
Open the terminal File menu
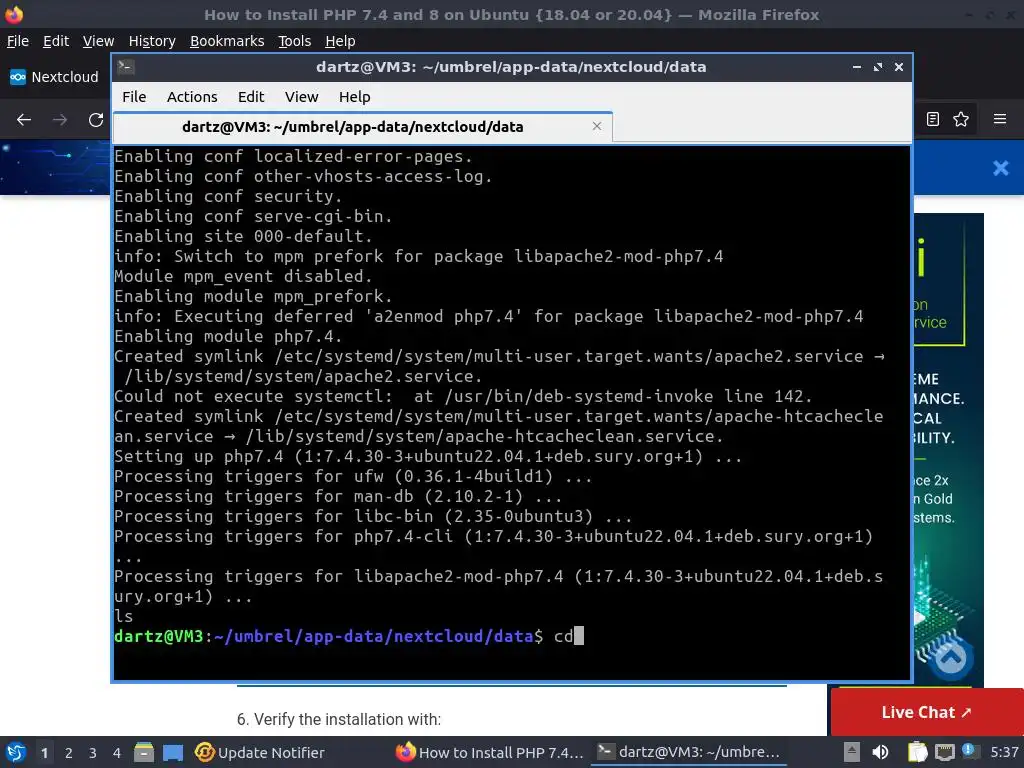[134, 97]
